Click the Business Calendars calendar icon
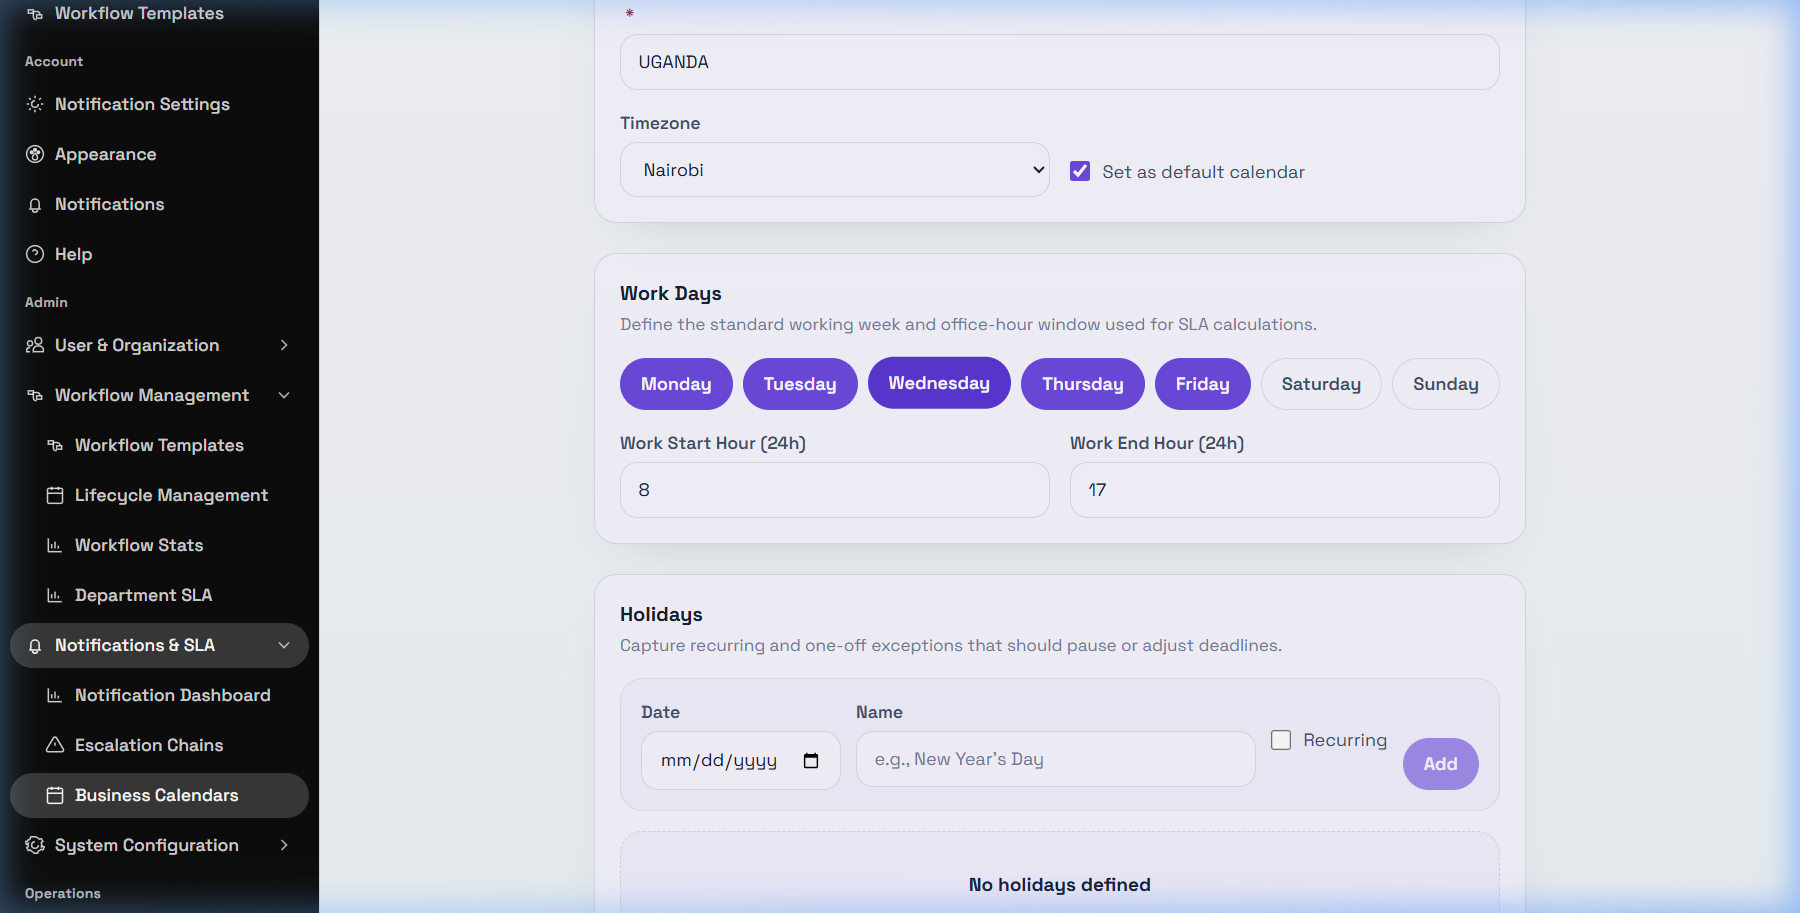1800x913 pixels. pyautogui.click(x=55, y=795)
